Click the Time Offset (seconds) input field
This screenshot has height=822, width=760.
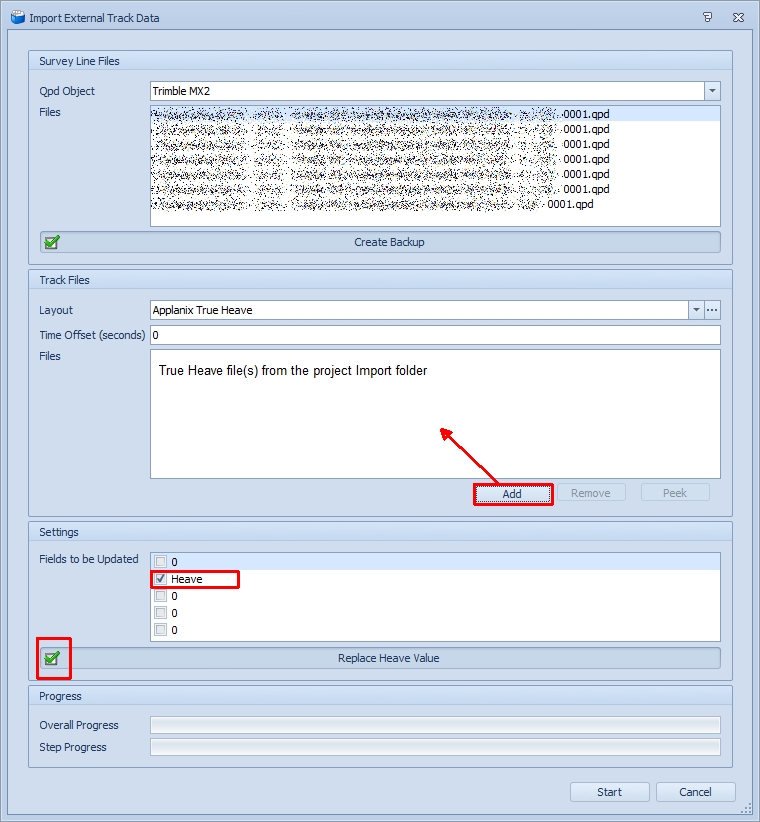pyautogui.click(x=435, y=335)
